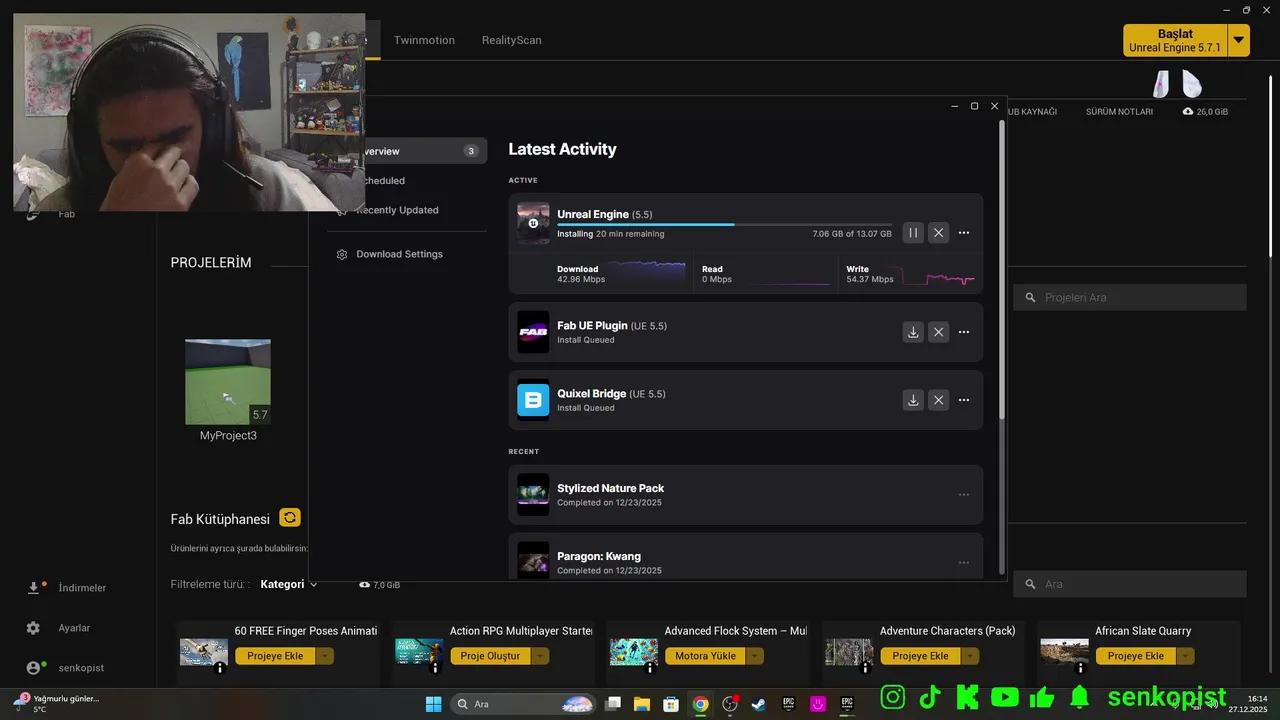Click the 26,0 GiB engine size label
1280x720 pixels.
1205,112
